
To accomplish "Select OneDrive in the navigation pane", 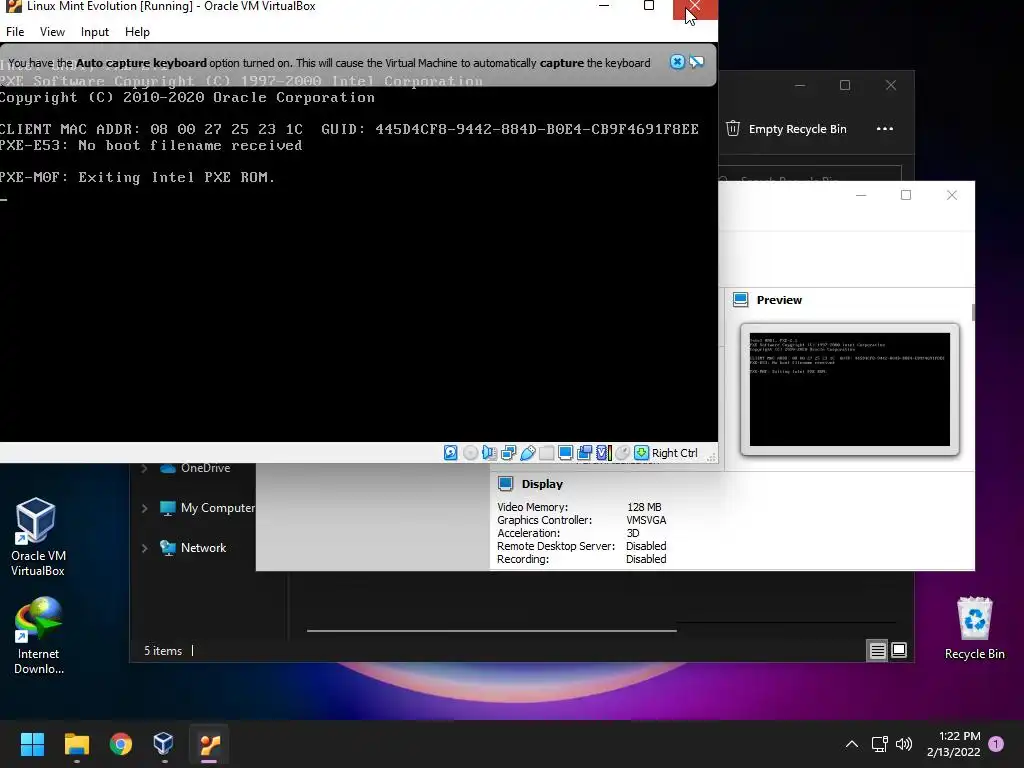I will click(195, 468).
